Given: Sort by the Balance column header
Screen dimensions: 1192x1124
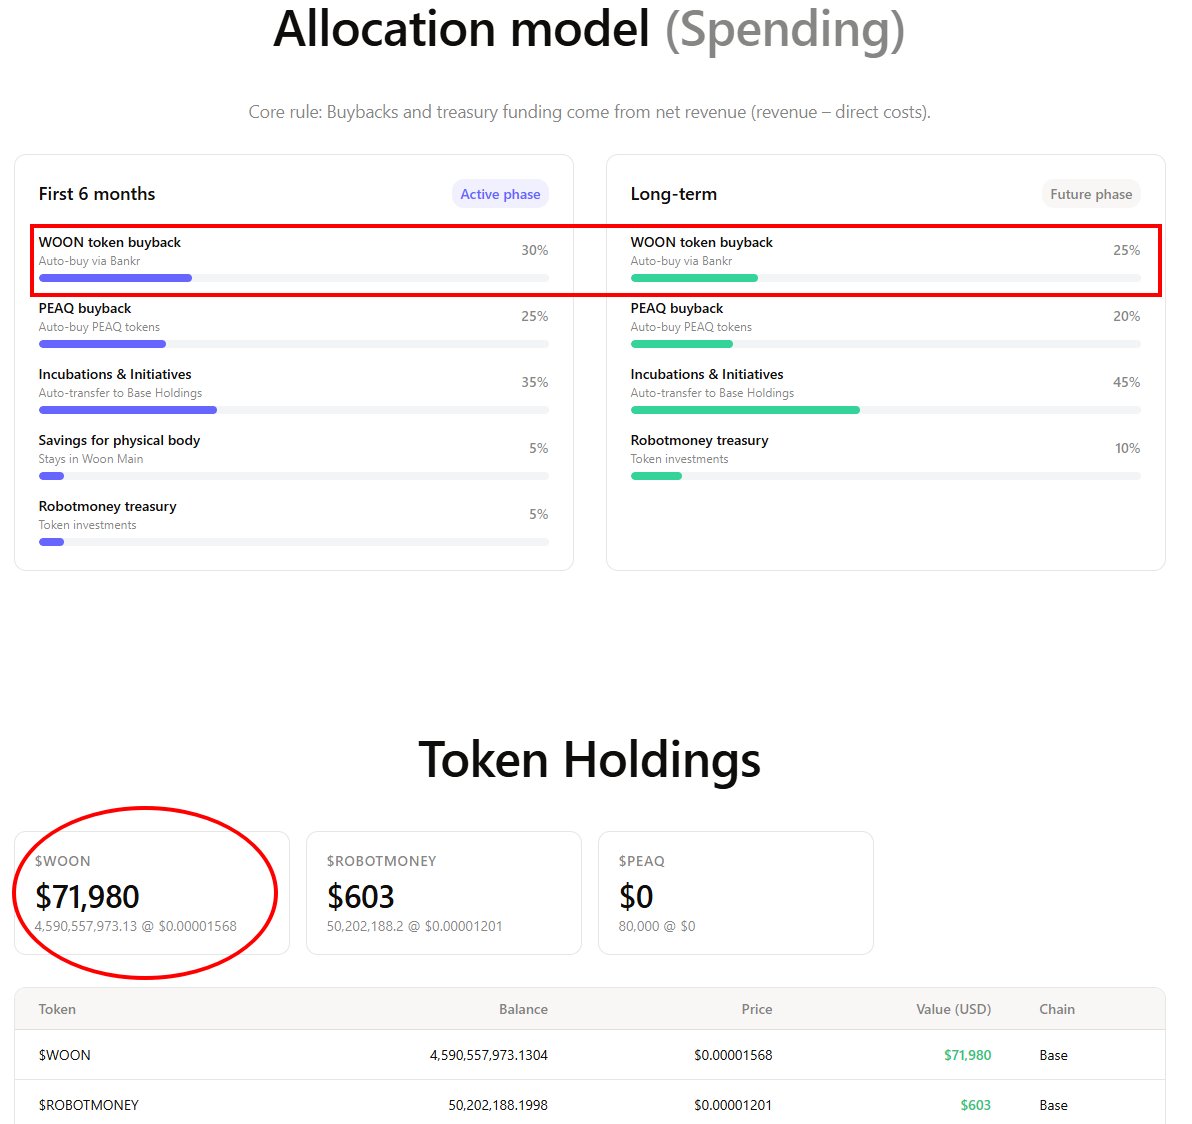Looking at the screenshot, I should [x=523, y=1009].
